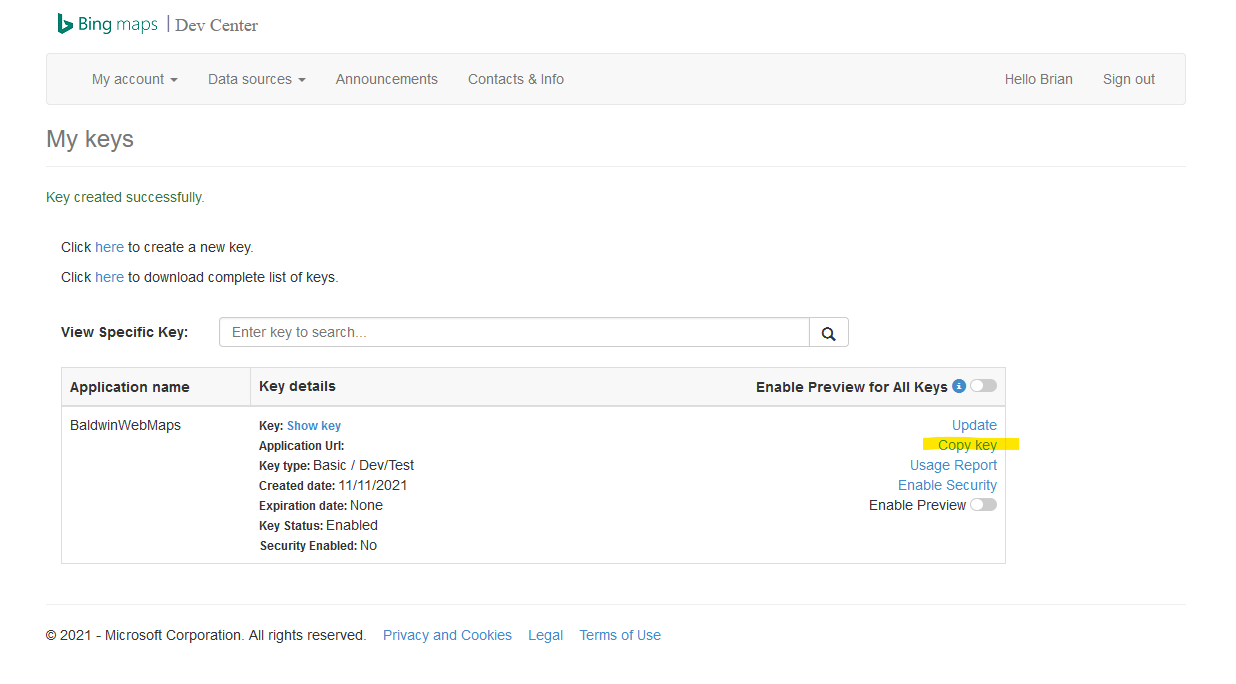
Task: Click Enable Security for the key
Action: pos(946,484)
